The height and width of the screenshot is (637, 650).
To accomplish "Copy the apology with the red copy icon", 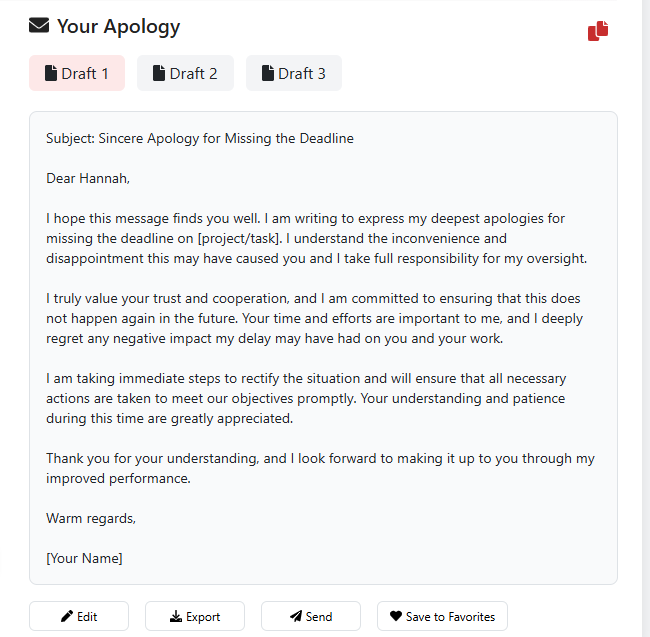I will [x=598, y=31].
